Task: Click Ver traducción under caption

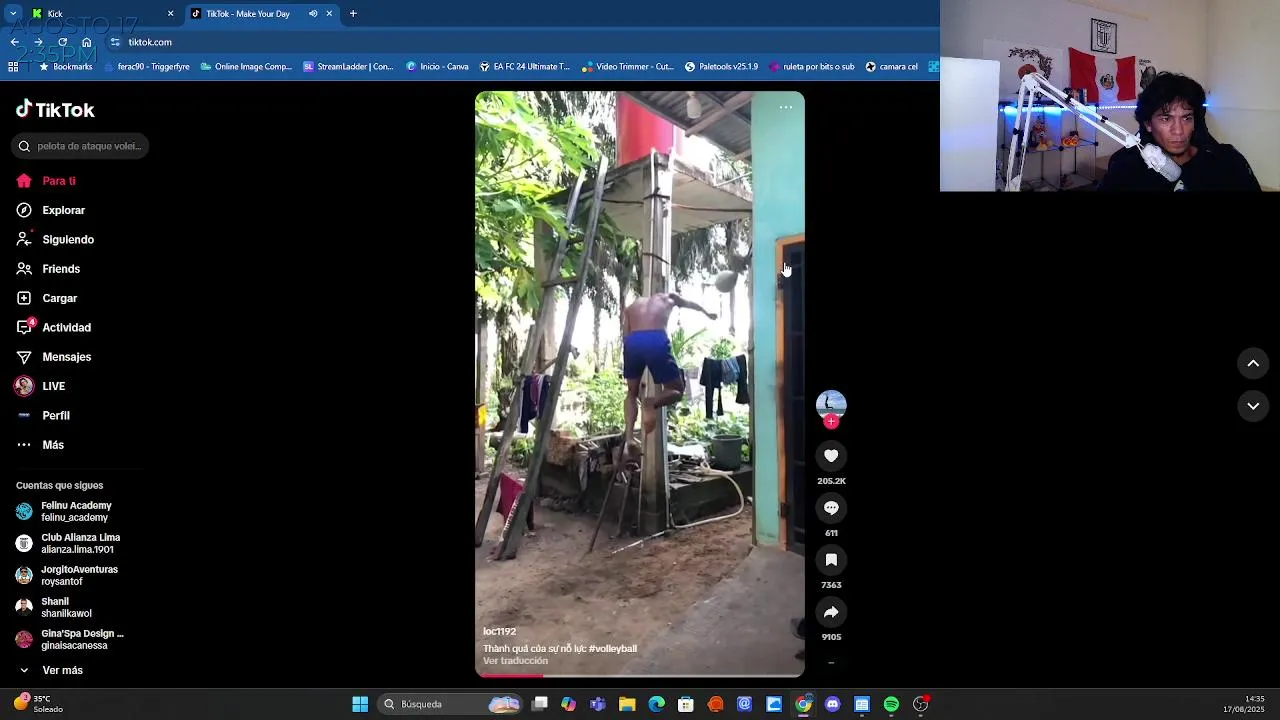Action: [x=515, y=661]
